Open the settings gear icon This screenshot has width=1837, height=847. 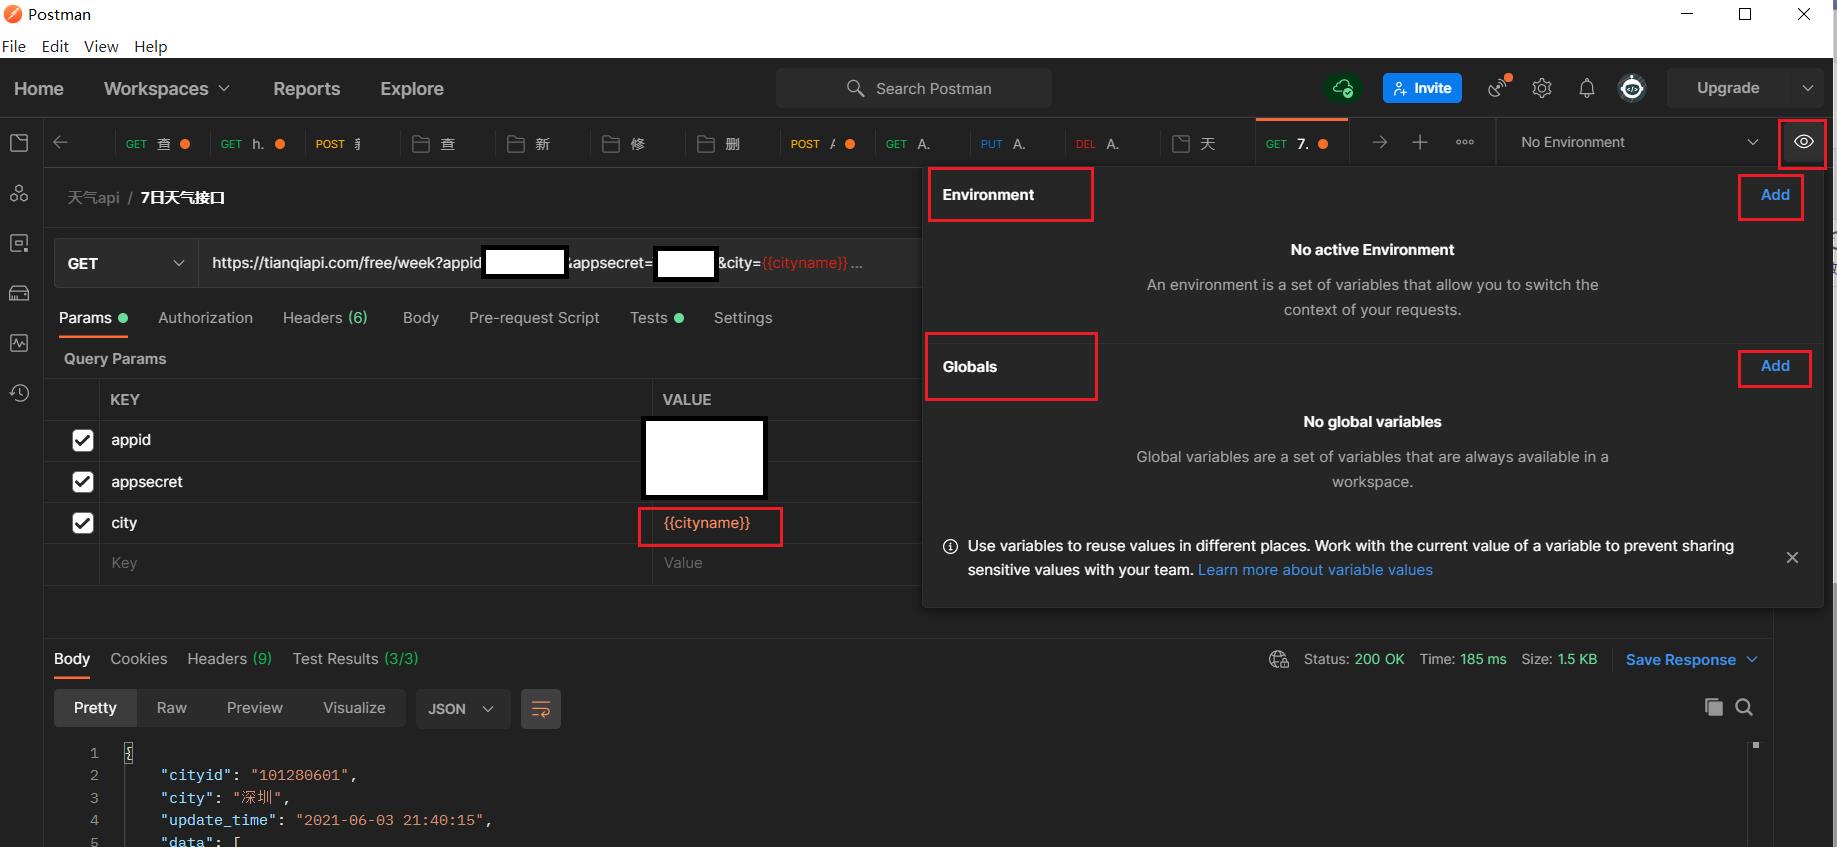point(1542,88)
